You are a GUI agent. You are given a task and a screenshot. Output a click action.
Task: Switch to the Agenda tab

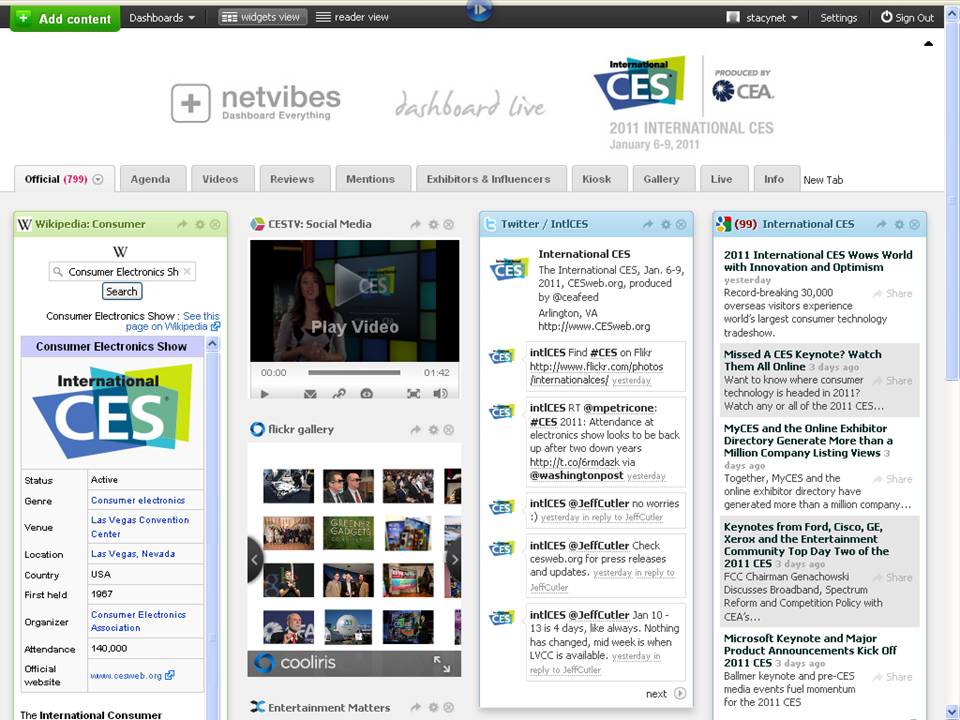point(150,179)
